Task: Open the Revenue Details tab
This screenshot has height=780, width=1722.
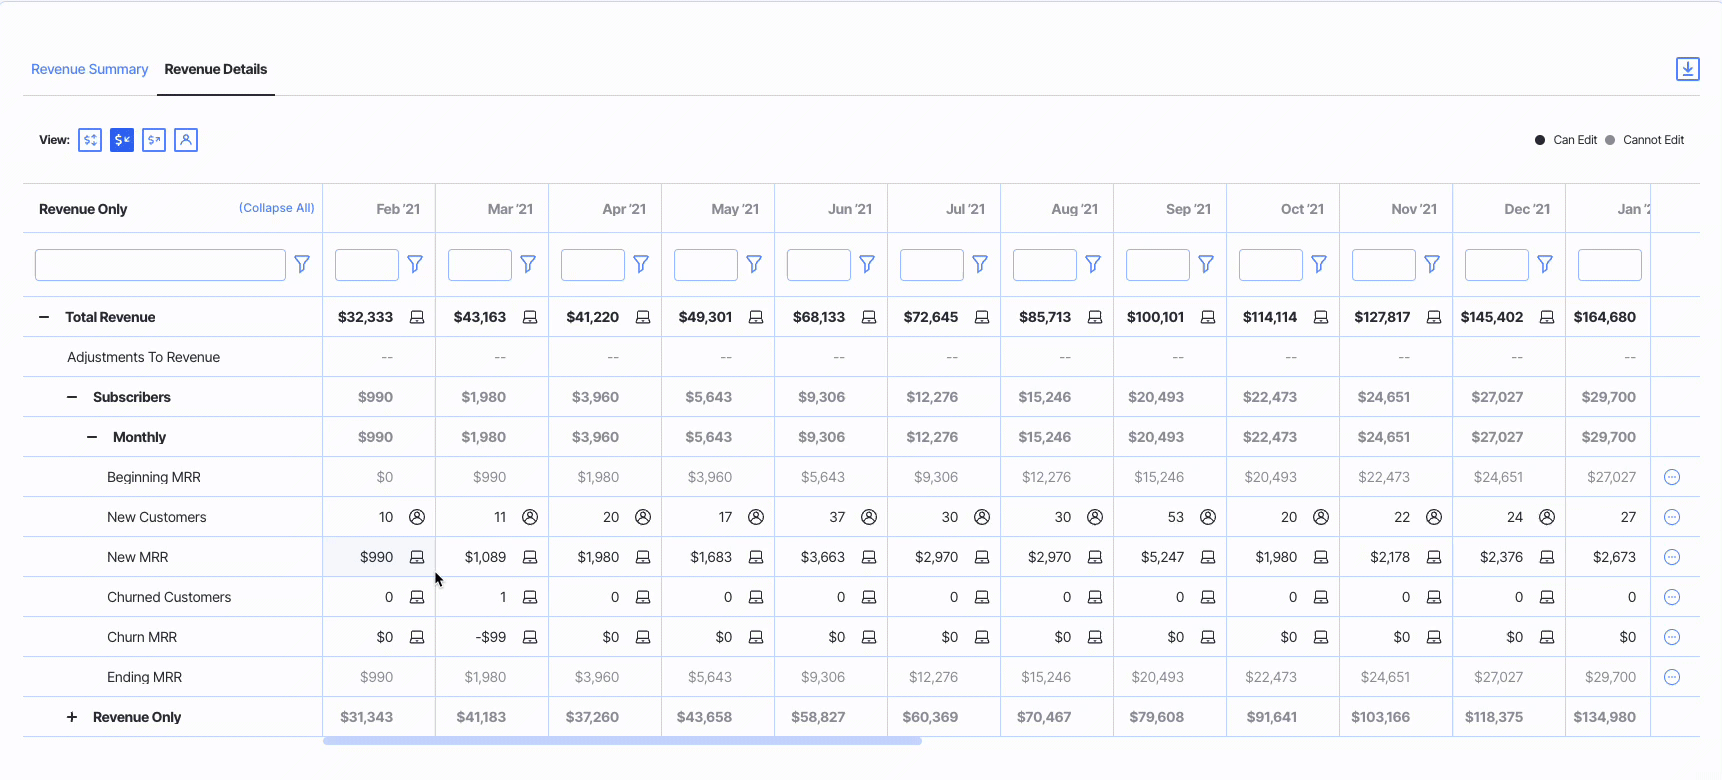Action: pyautogui.click(x=216, y=69)
